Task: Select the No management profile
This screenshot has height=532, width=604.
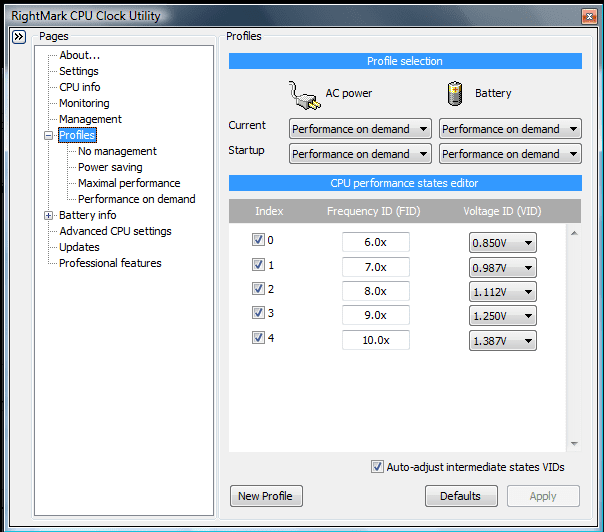Action: coord(117,151)
